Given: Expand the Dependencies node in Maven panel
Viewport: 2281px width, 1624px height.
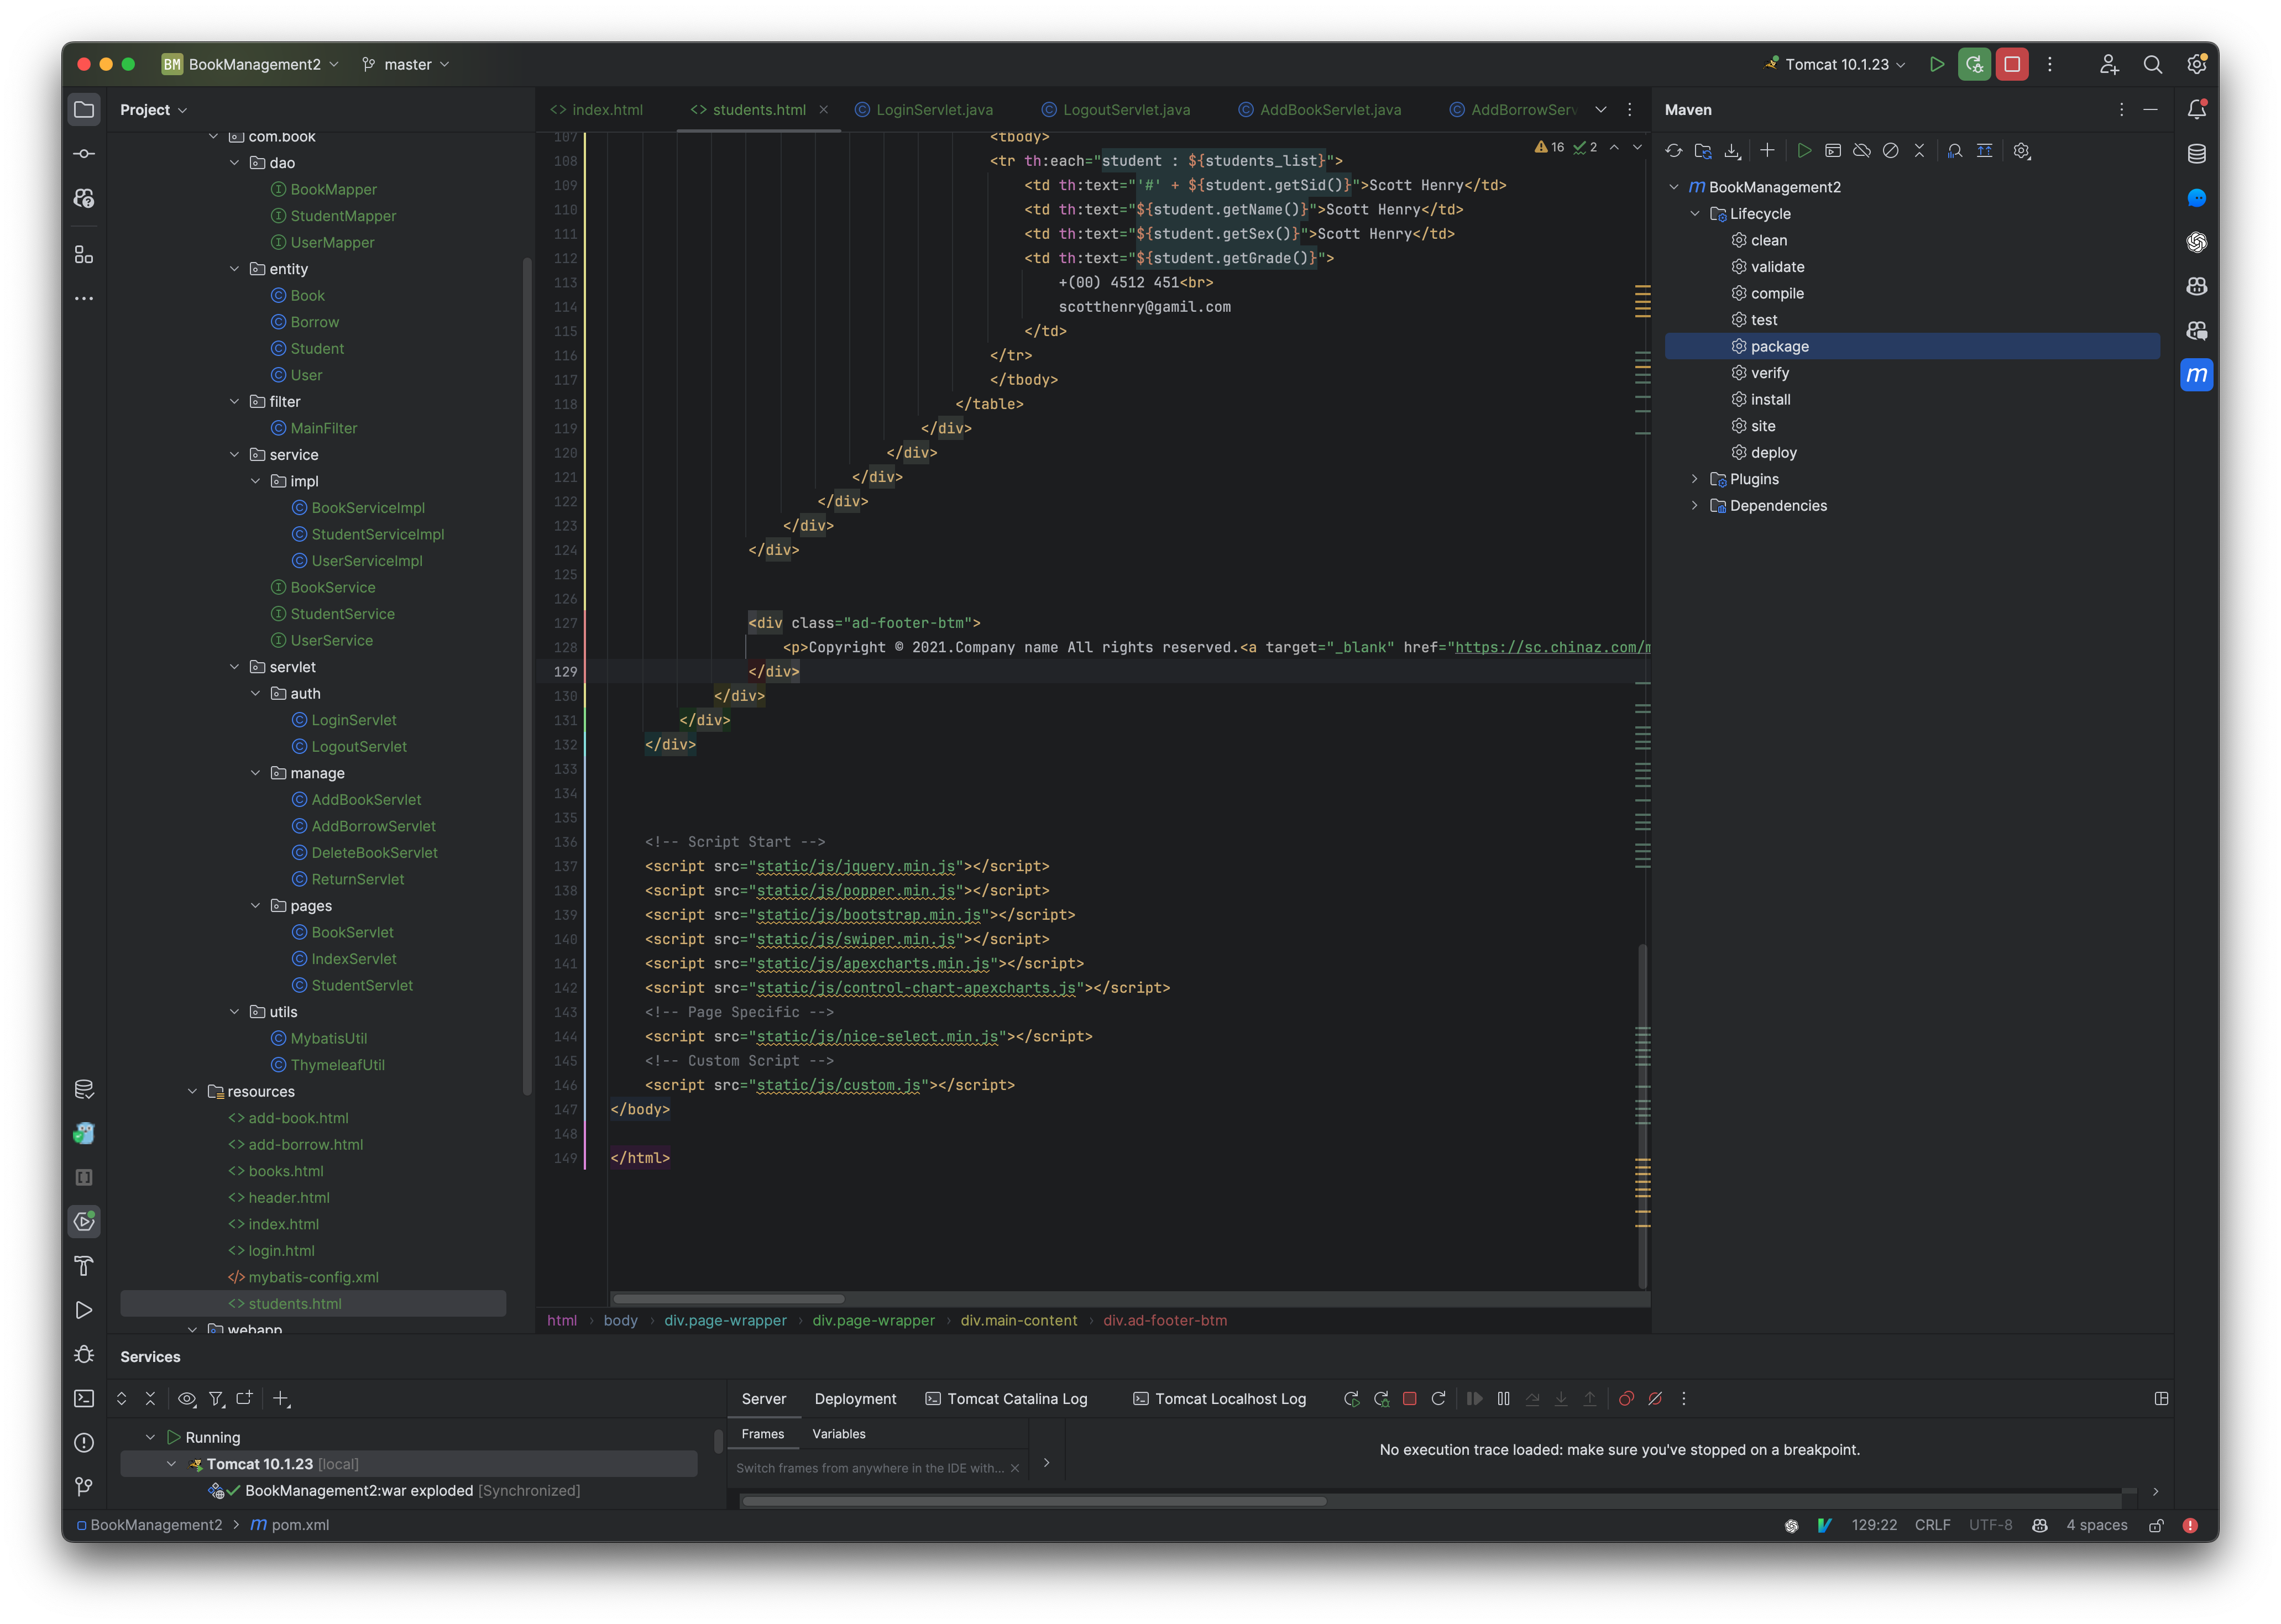Looking at the screenshot, I should [x=1694, y=505].
